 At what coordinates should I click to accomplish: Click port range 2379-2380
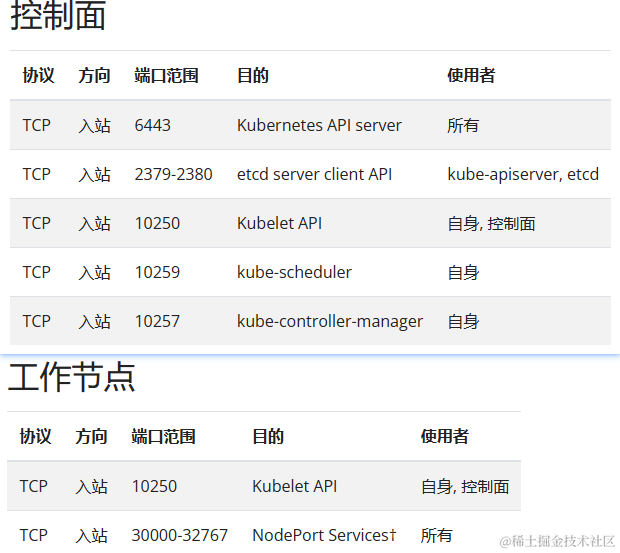coord(173,174)
